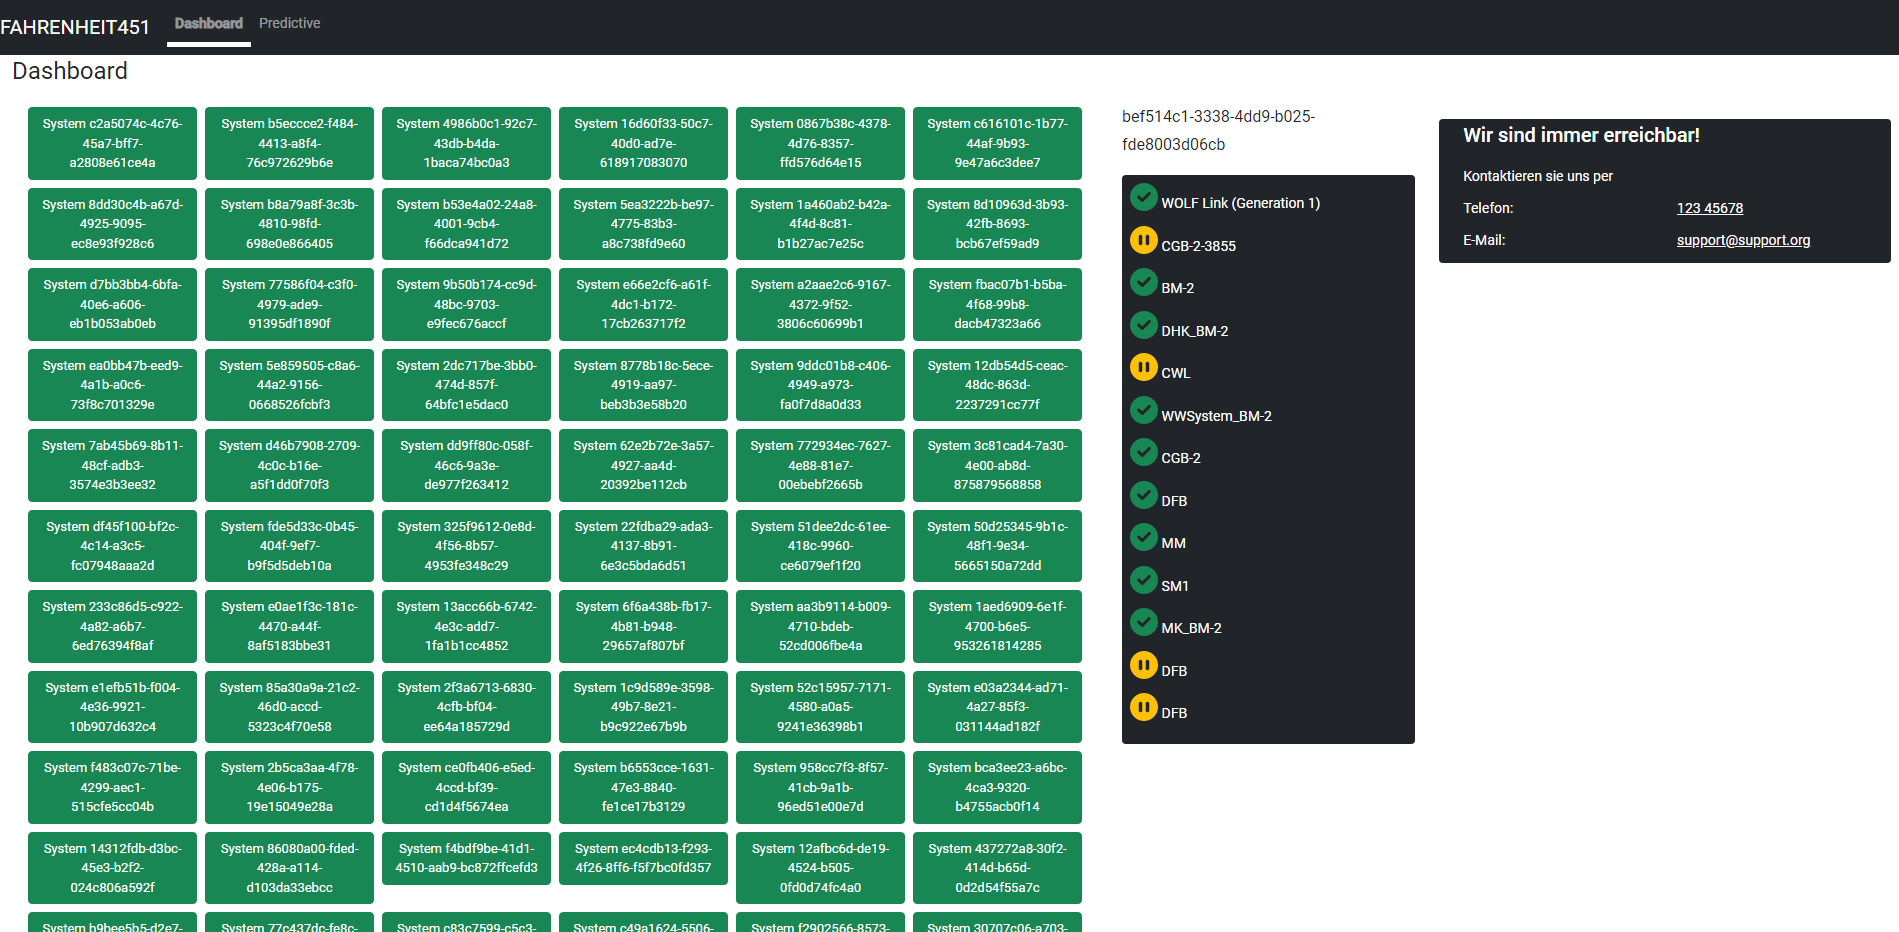Image resolution: width=1899 pixels, height=932 pixels.
Task: Open System e03a2344 tile
Action: [x=997, y=707]
